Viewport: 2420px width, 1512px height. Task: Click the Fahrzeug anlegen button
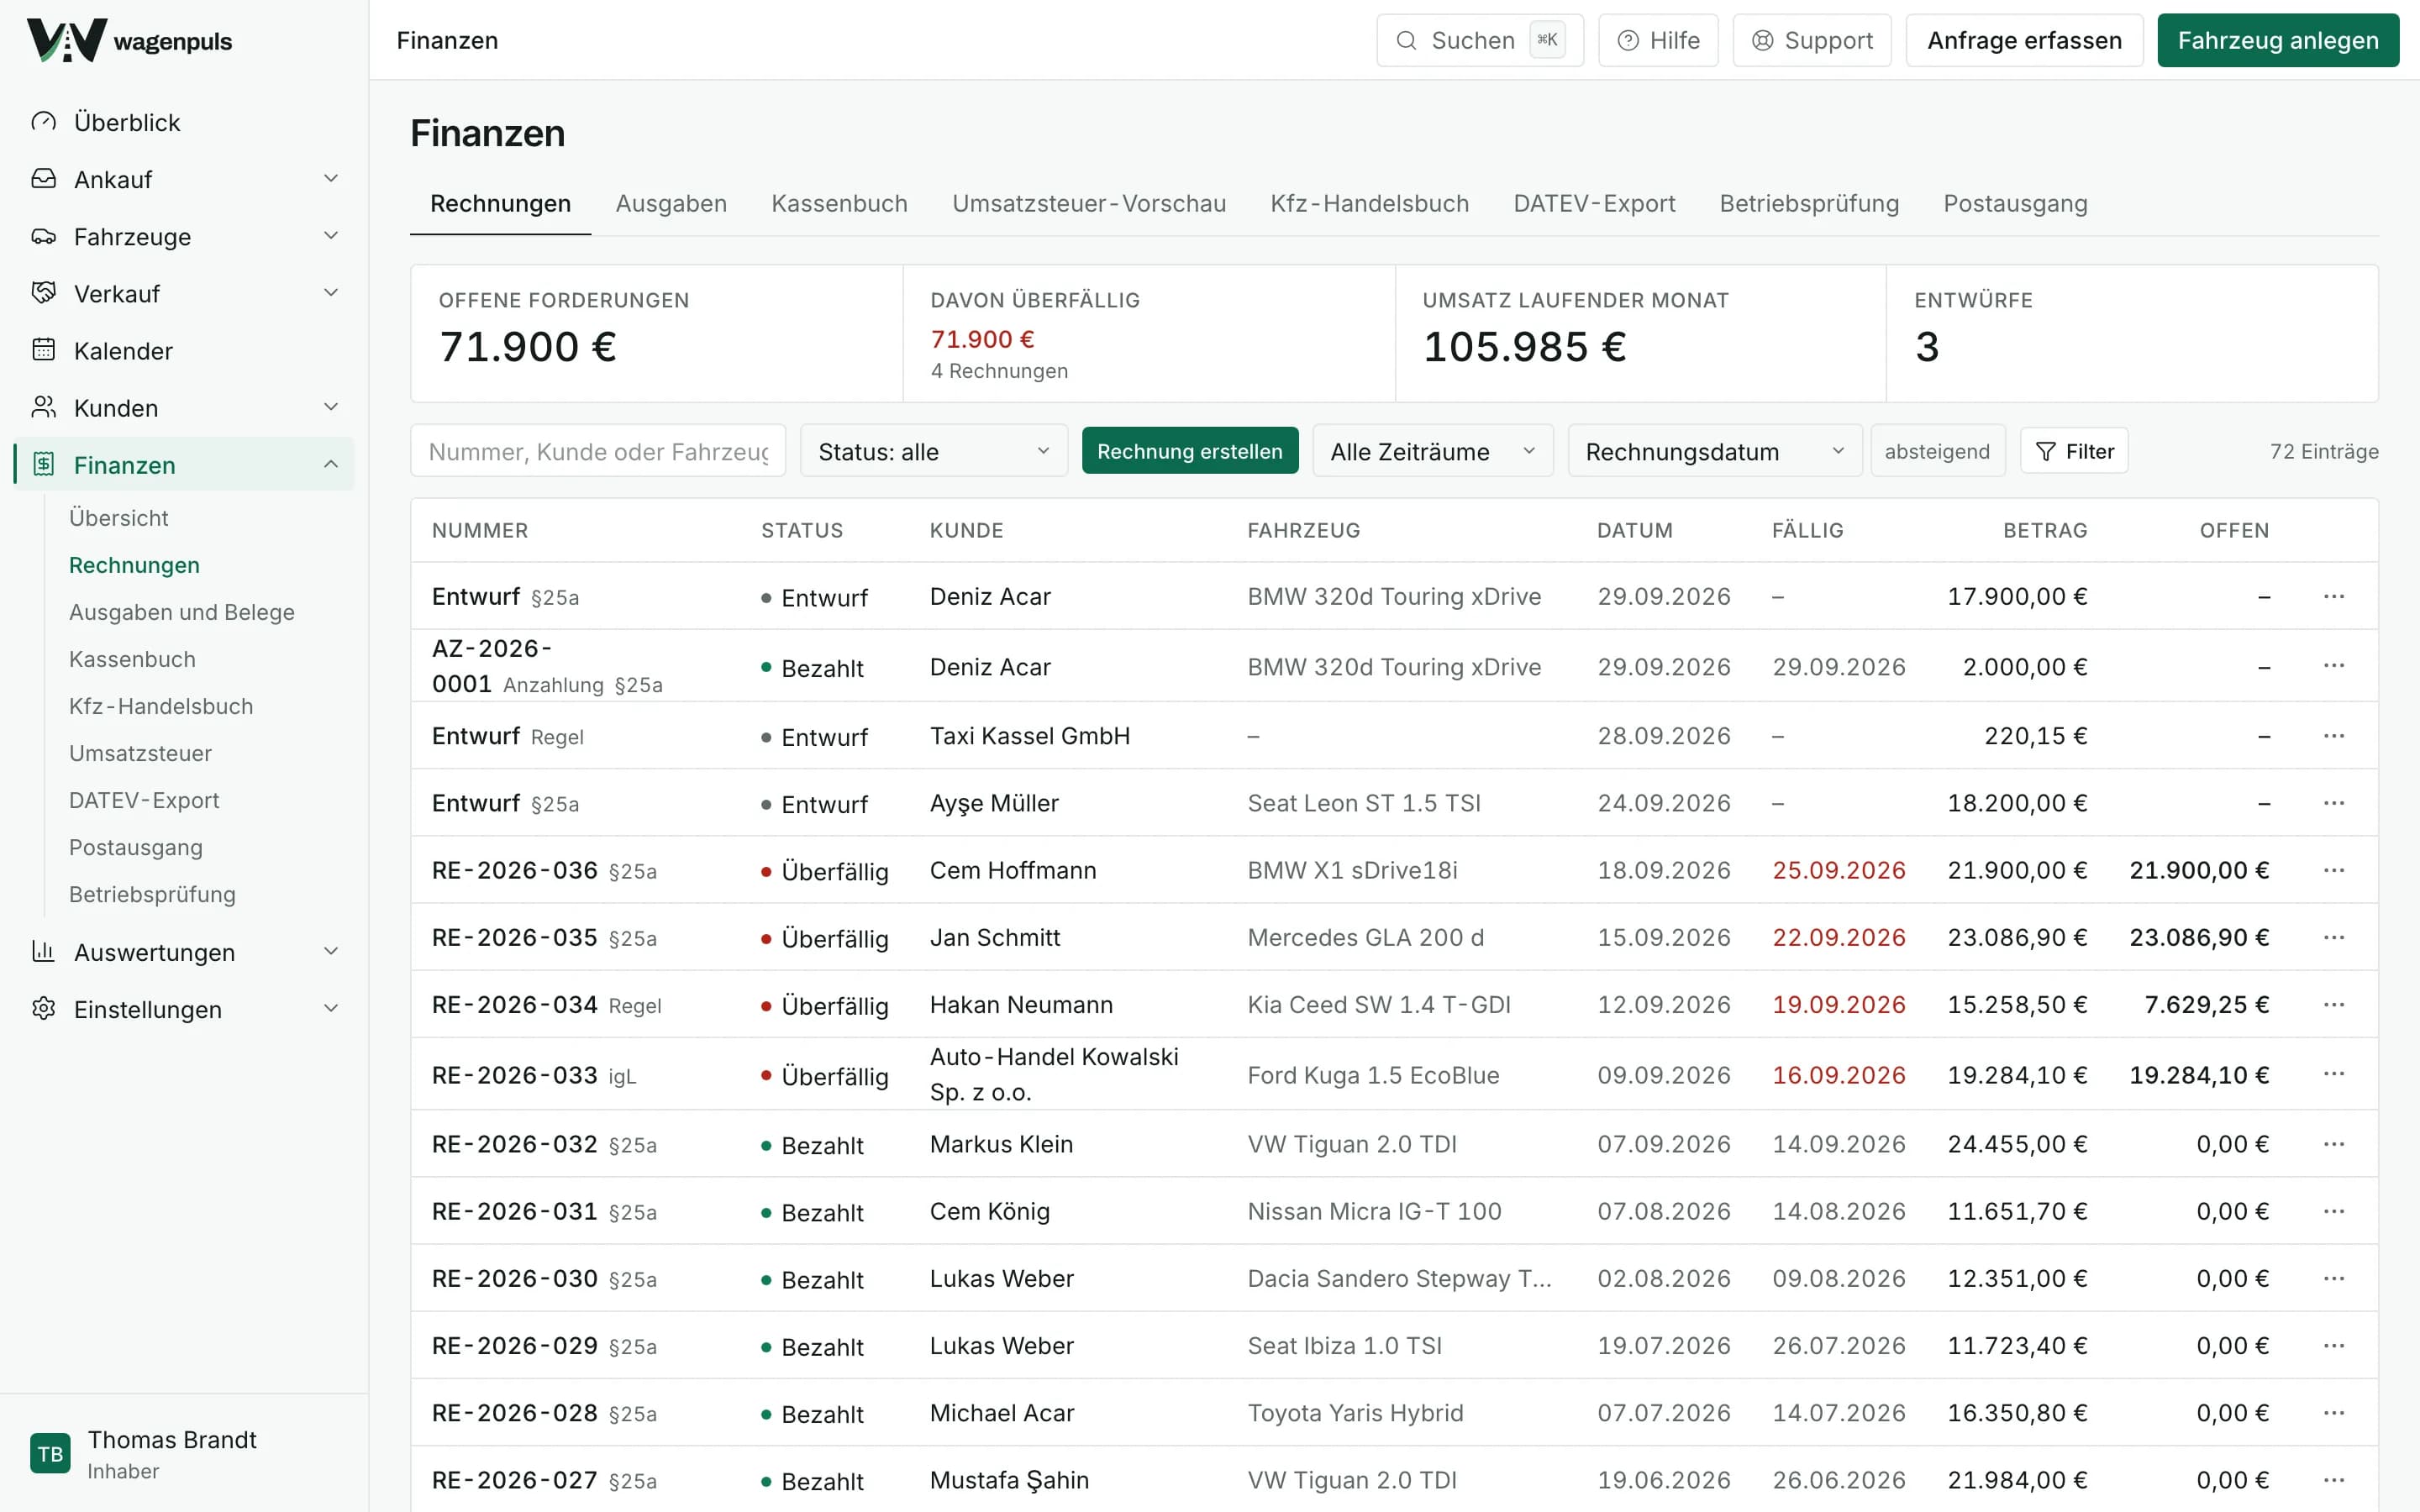coord(2278,40)
